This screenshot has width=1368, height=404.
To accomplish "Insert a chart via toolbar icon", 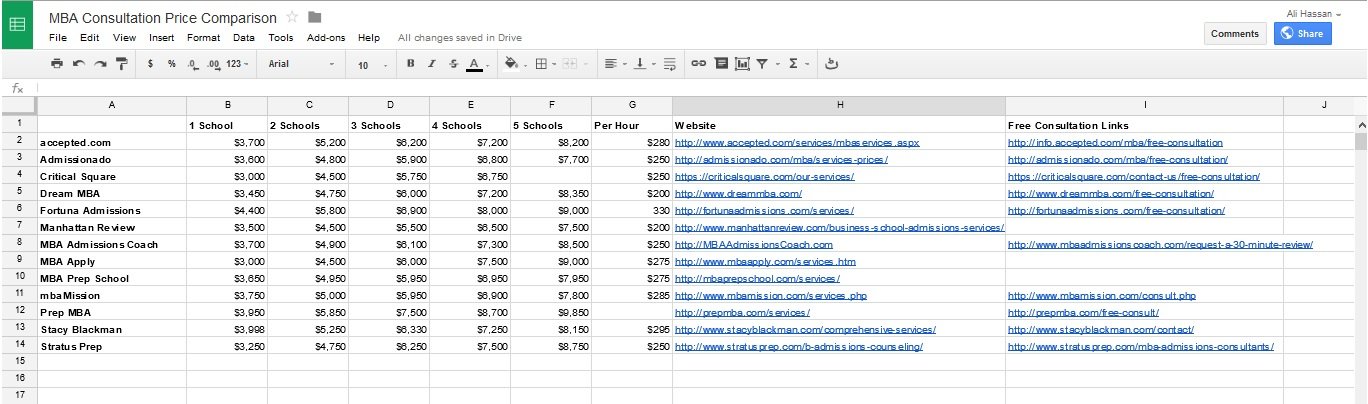I will click(742, 63).
